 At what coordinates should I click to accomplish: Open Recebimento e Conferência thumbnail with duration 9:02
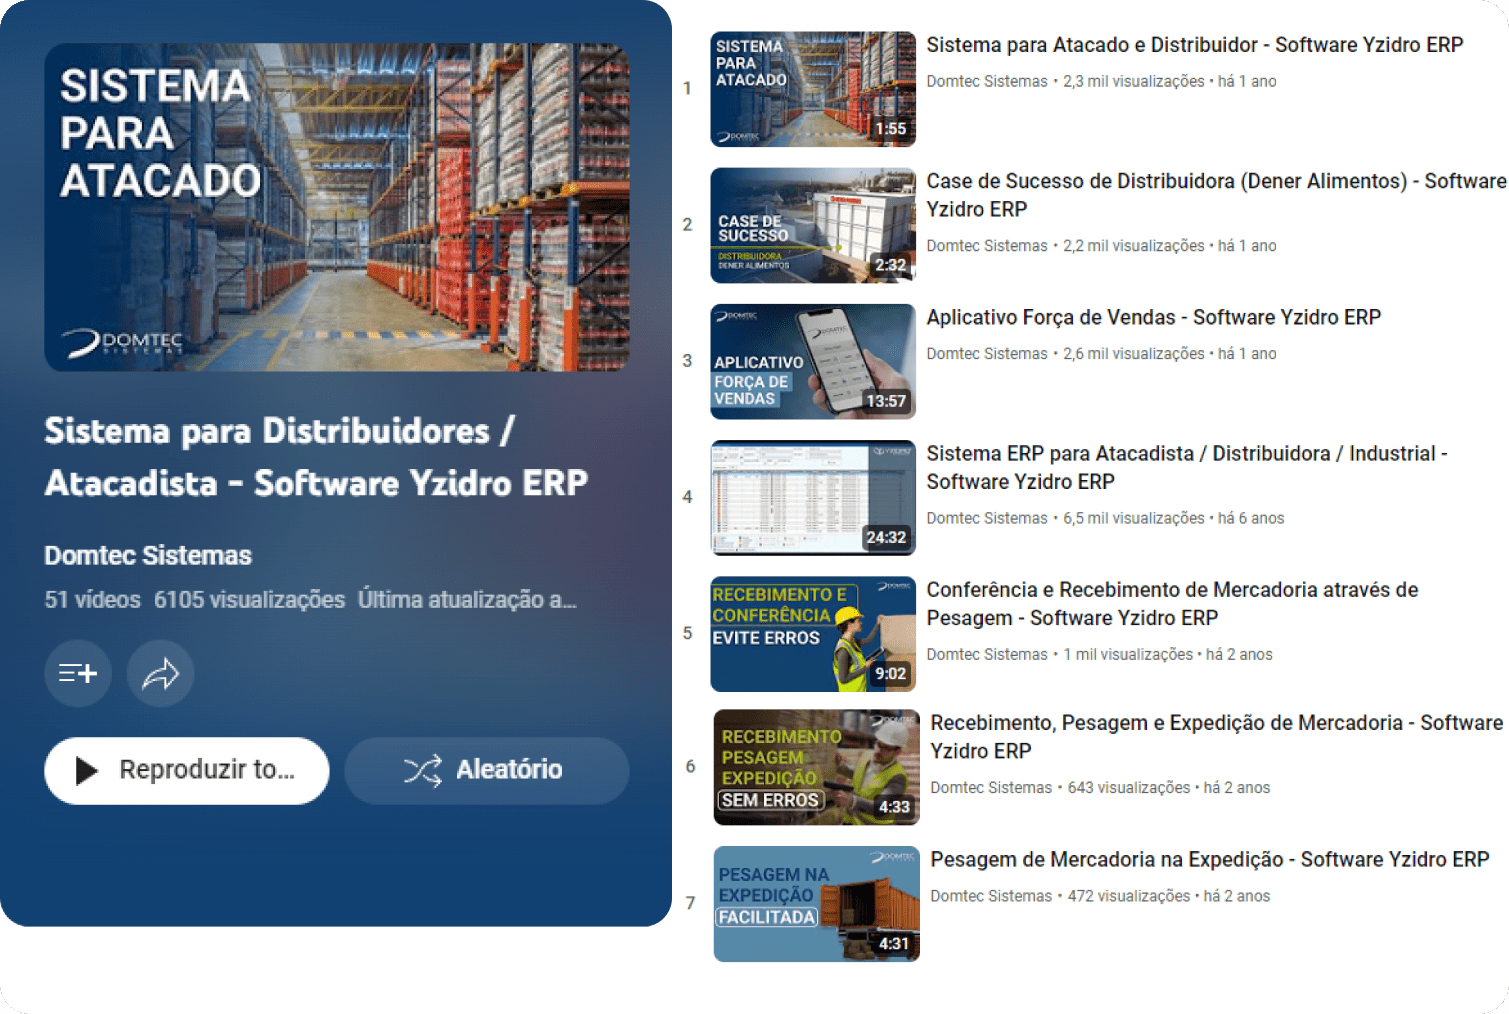coord(813,633)
